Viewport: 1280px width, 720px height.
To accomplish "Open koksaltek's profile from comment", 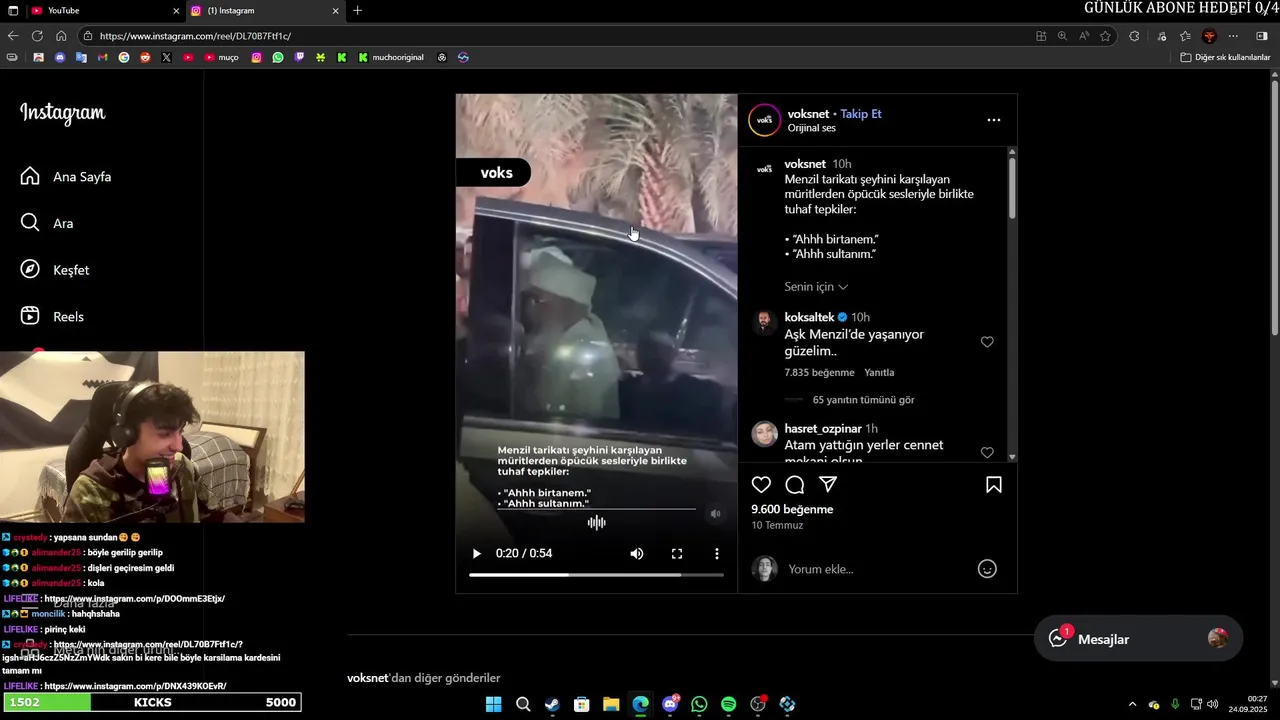I will tap(809, 317).
